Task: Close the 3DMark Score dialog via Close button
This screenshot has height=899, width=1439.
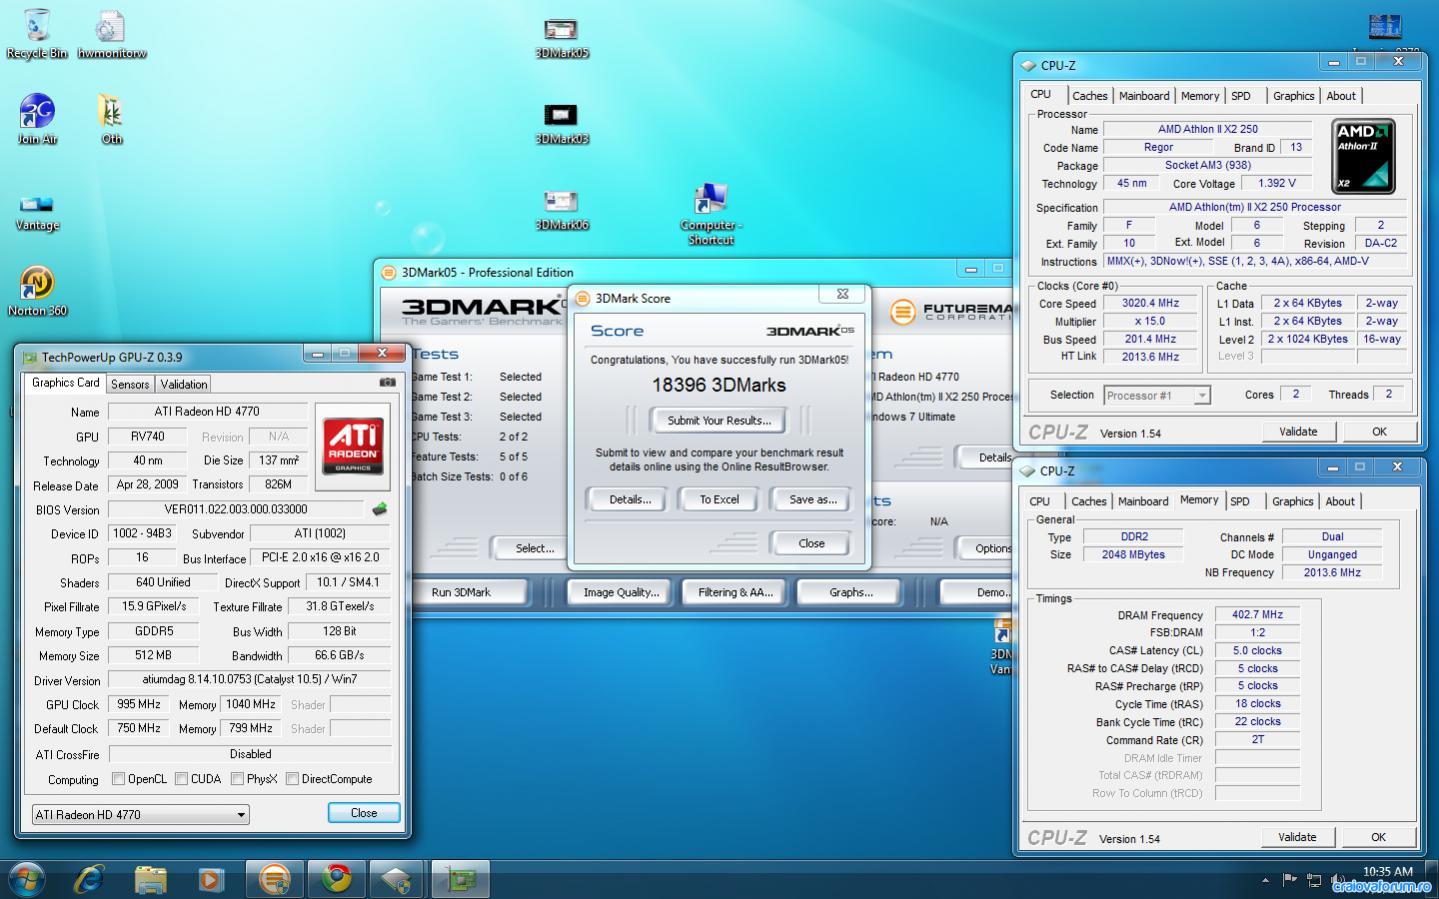Action: 811,544
